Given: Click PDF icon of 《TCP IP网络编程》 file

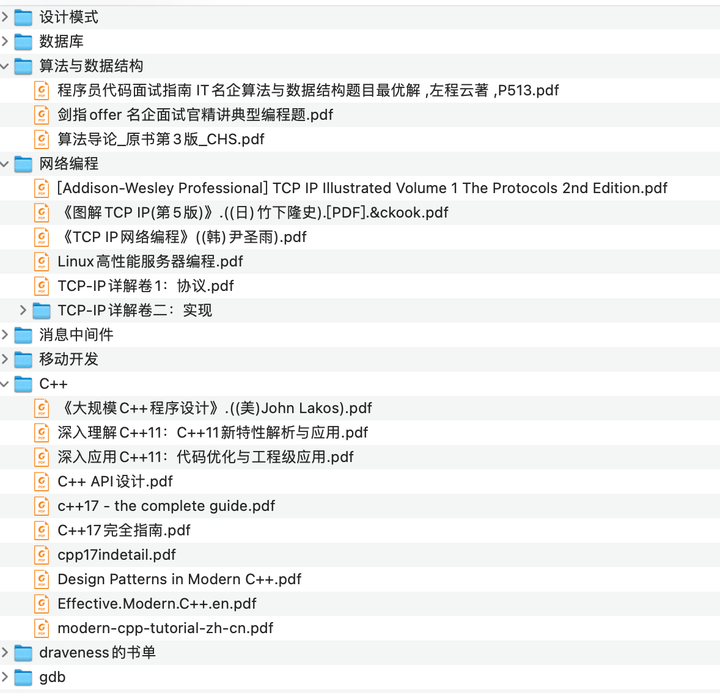Looking at the screenshot, I should [x=41, y=237].
